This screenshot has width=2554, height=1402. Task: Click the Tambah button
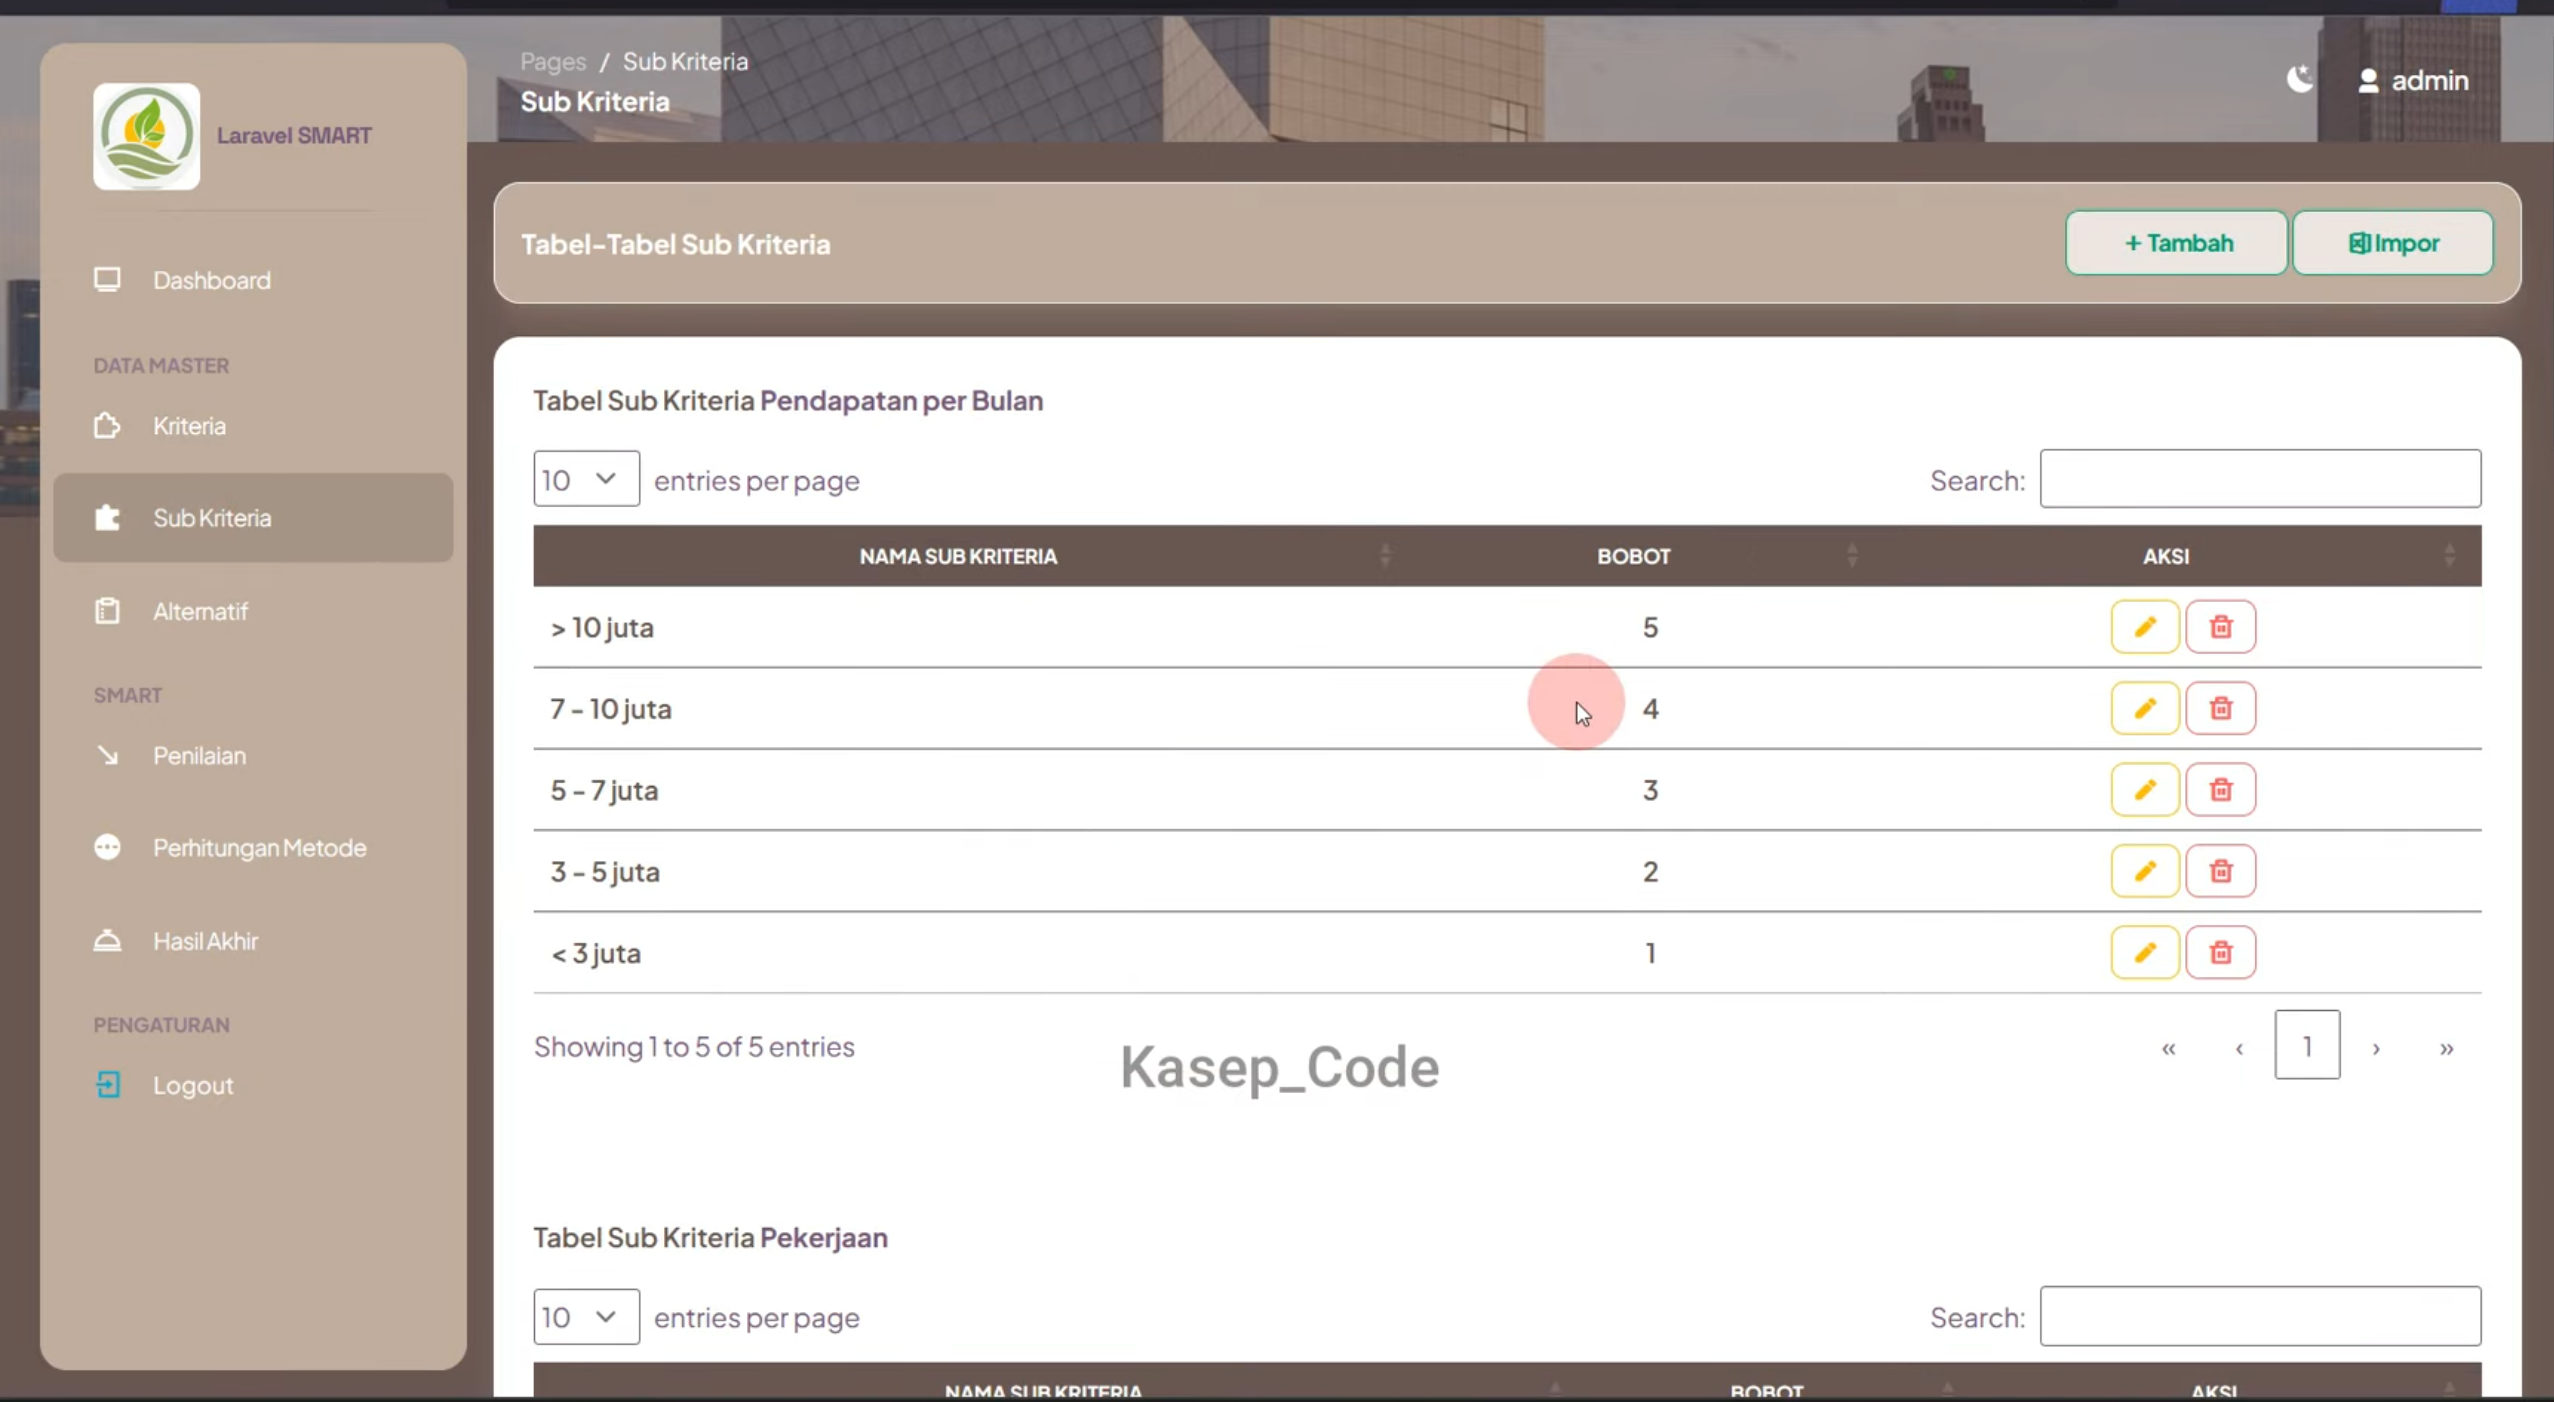2176,243
